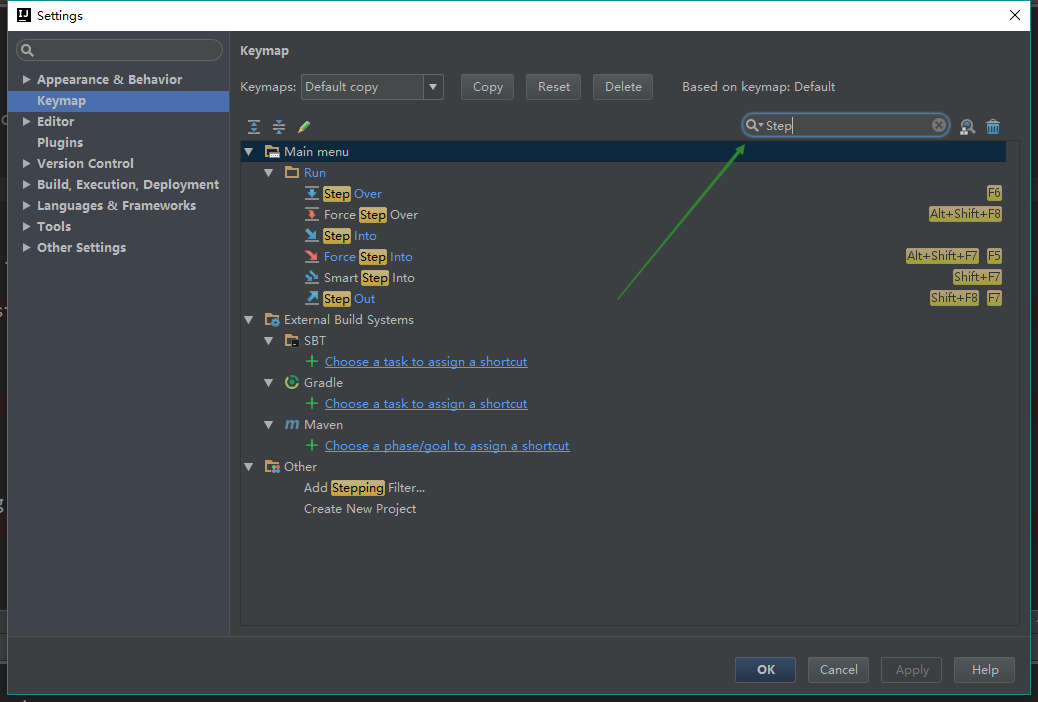Image resolution: width=1038 pixels, height=702 pixels.
Task: Click the SBT folder icon
Action: click(292, 340)
